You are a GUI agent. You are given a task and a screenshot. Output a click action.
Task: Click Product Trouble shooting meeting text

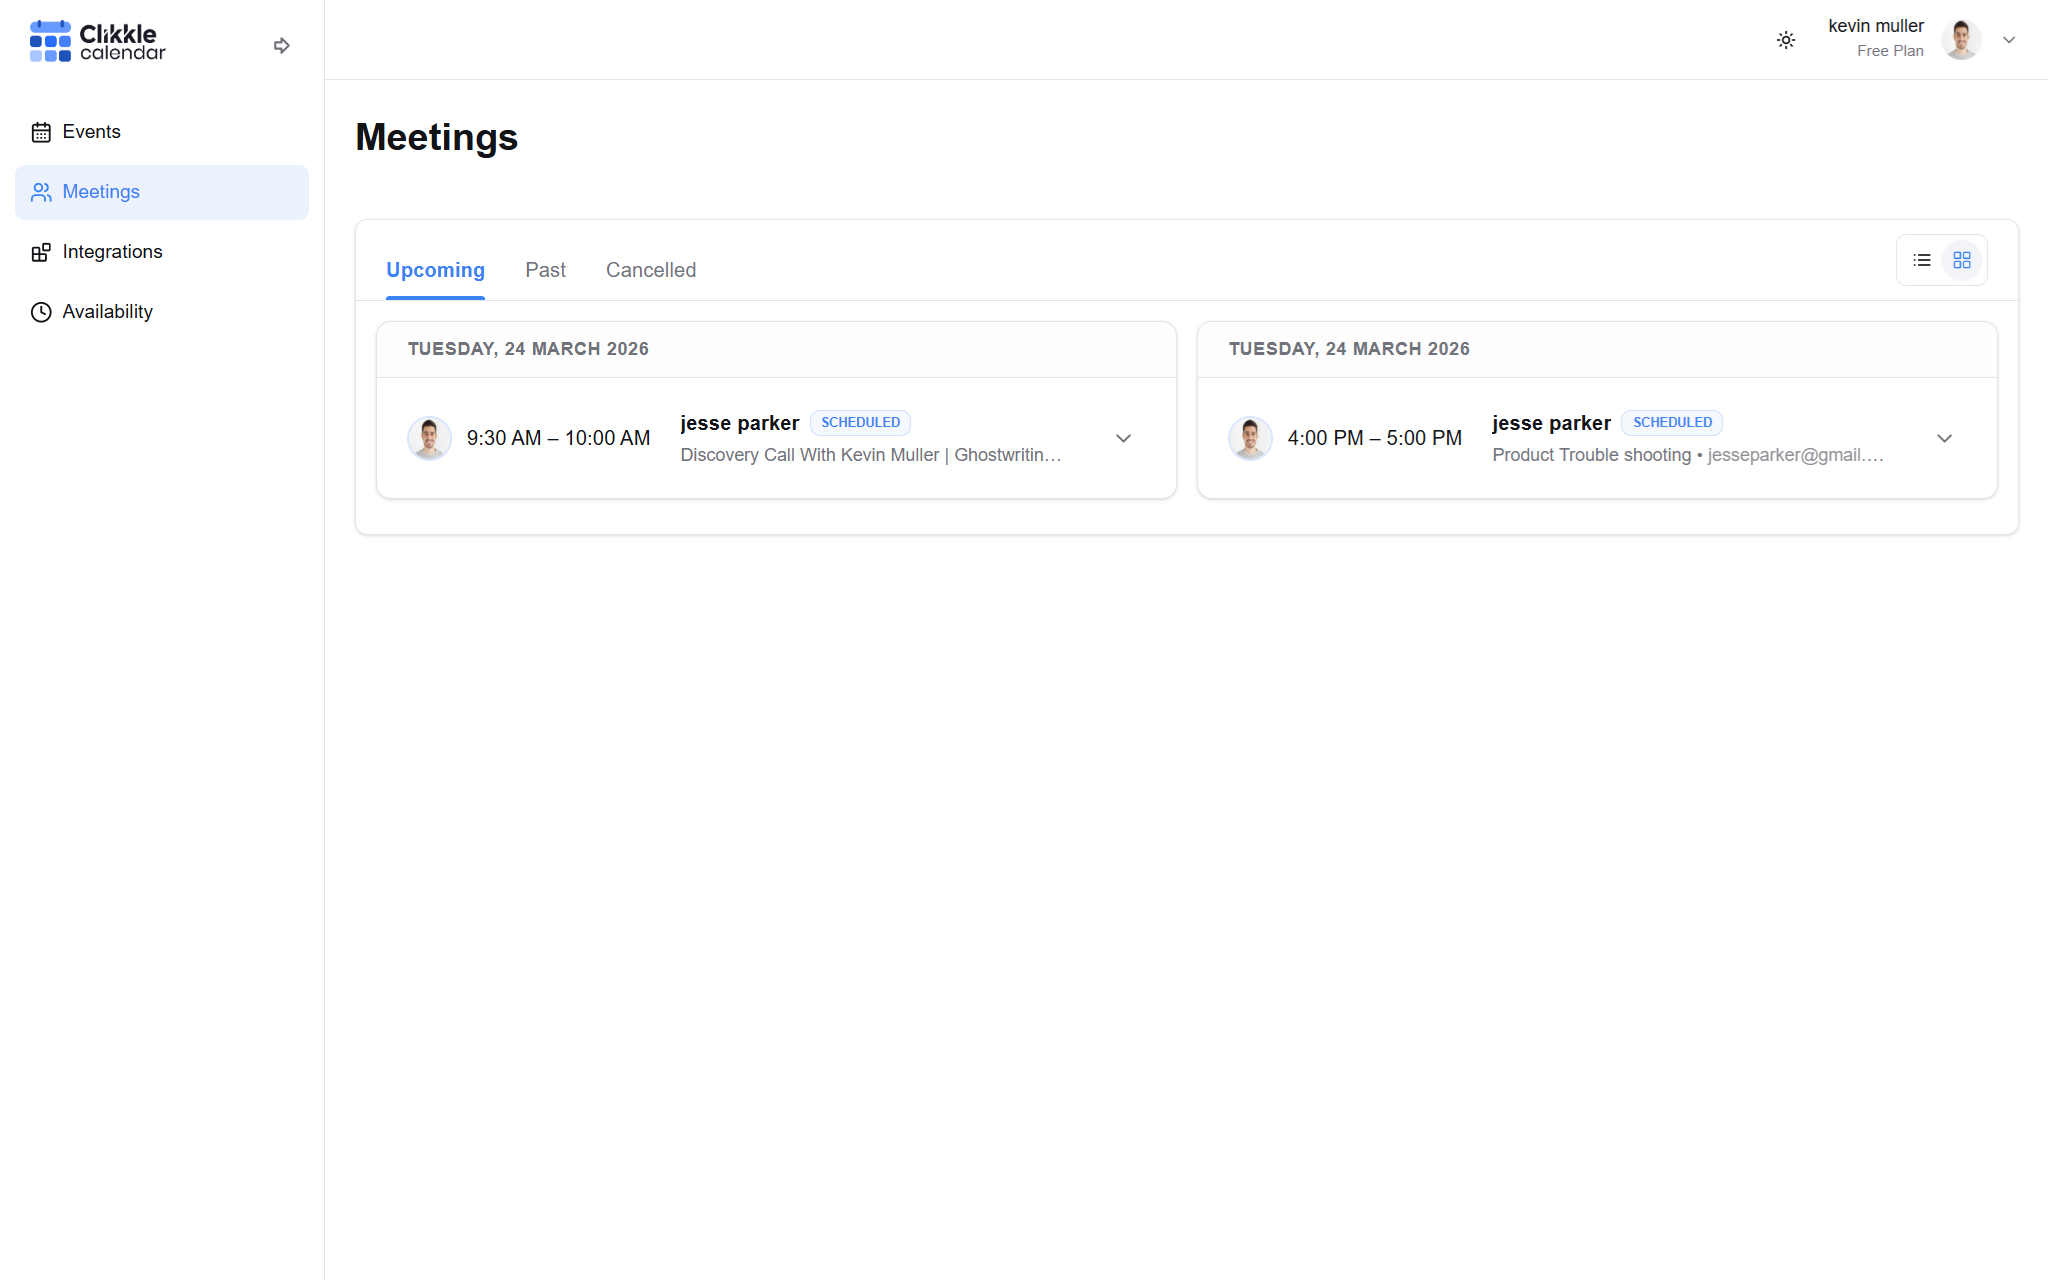[x=1591, y=455]
